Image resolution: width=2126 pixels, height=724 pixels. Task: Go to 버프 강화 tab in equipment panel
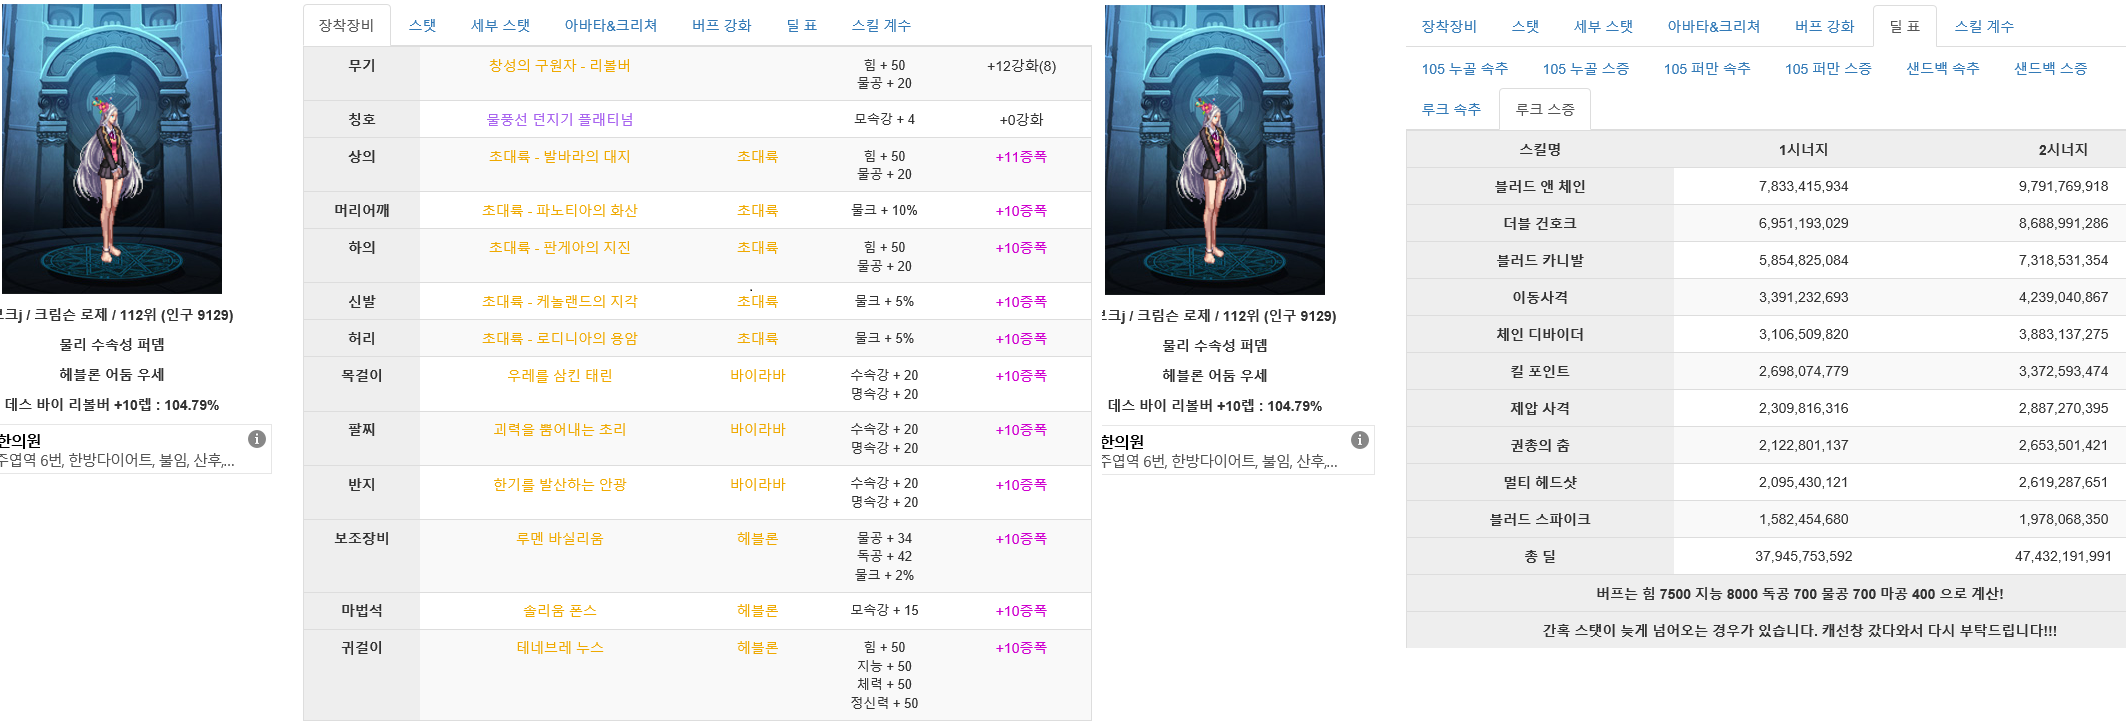tap(721, 25)
